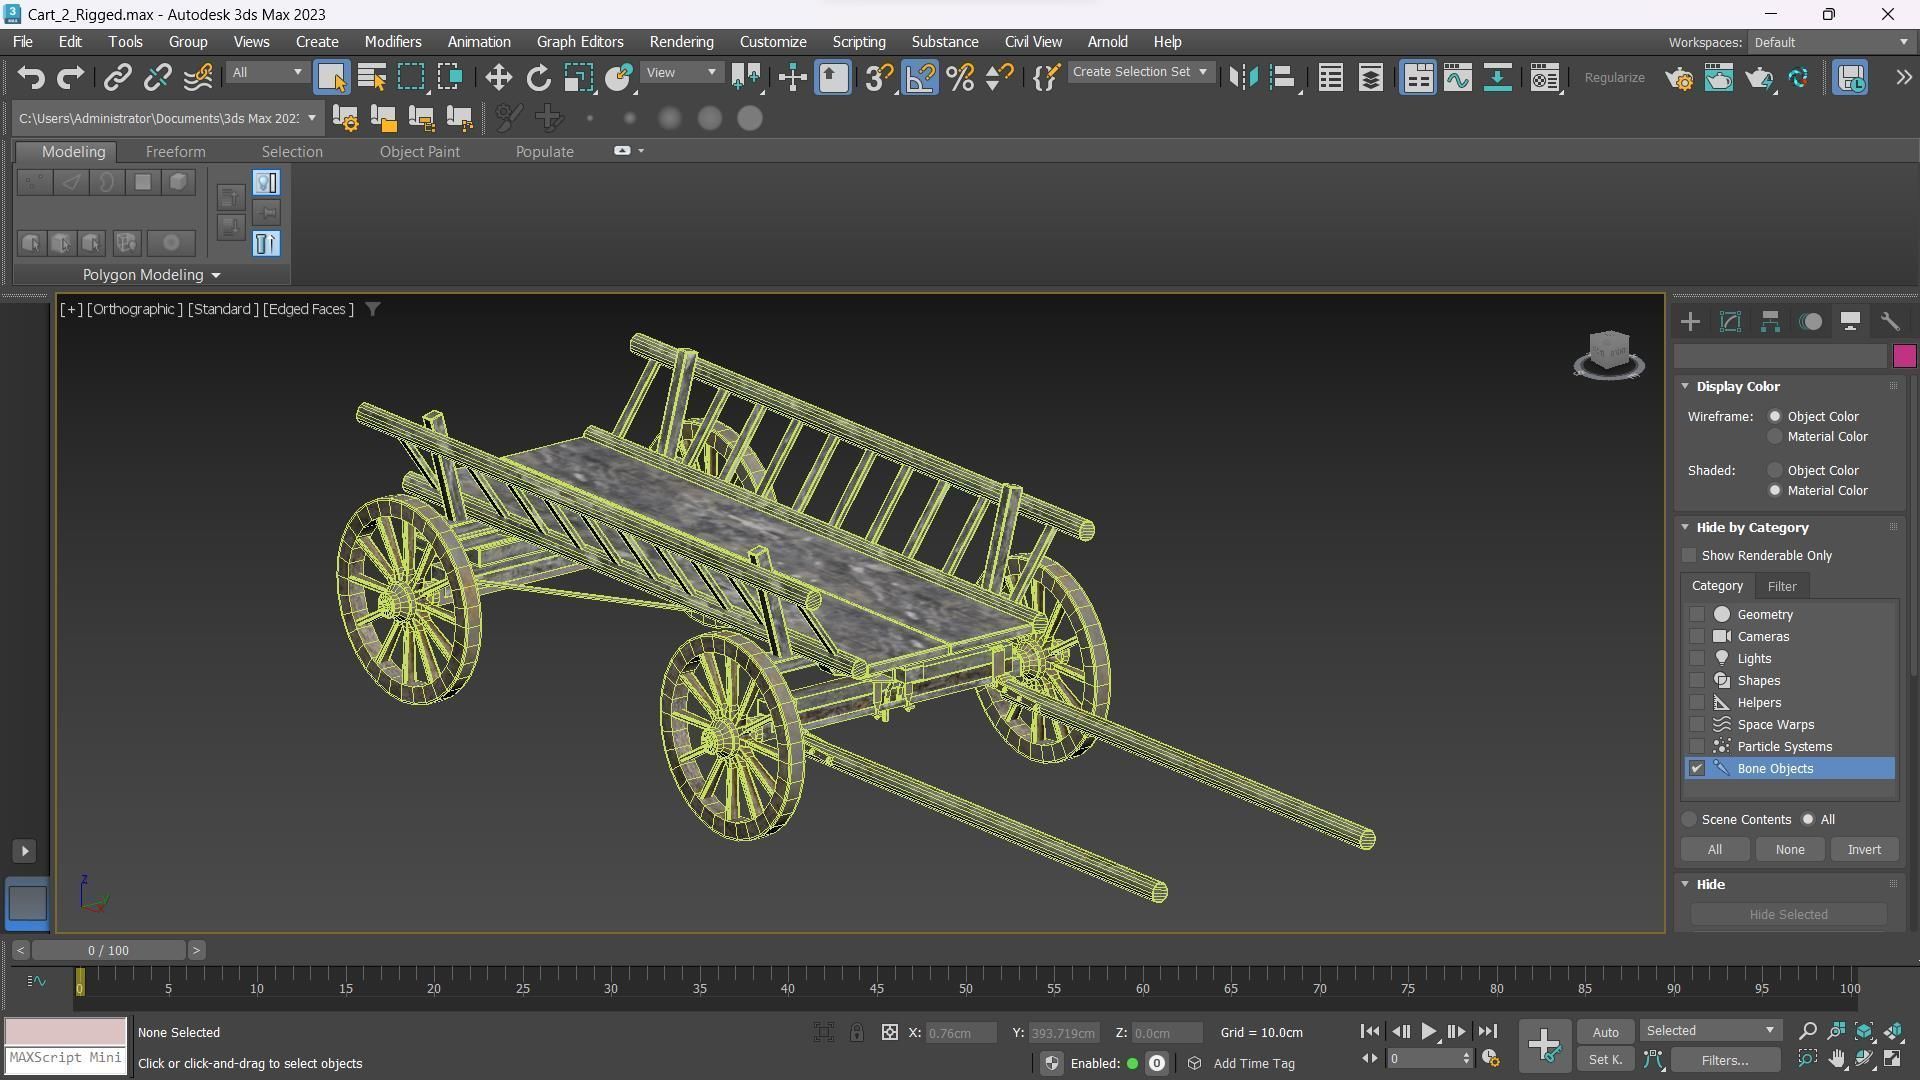Check the Geometry category checkbox
Screen dimensions: 1920x1080
(1697, 615)
